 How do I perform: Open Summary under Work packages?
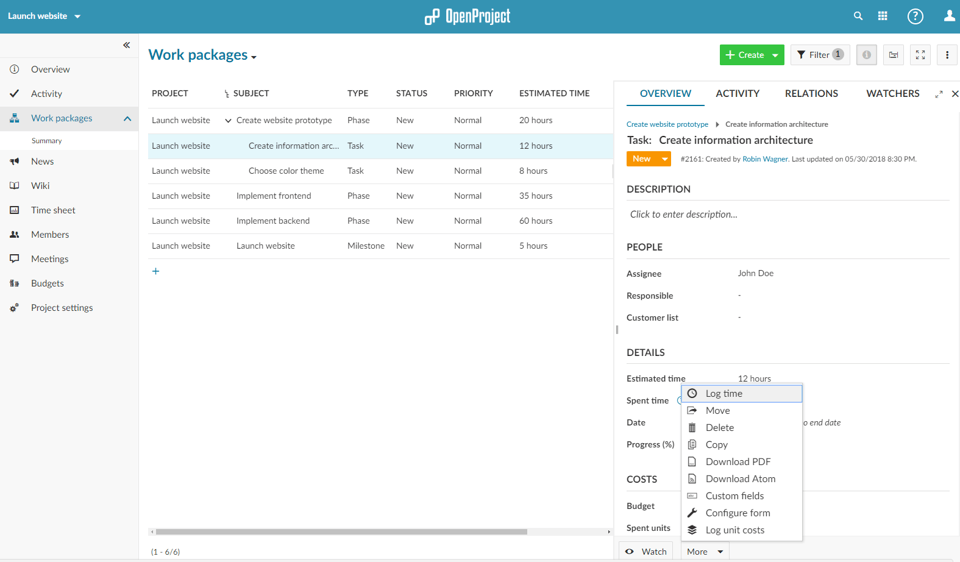point(47,141)
